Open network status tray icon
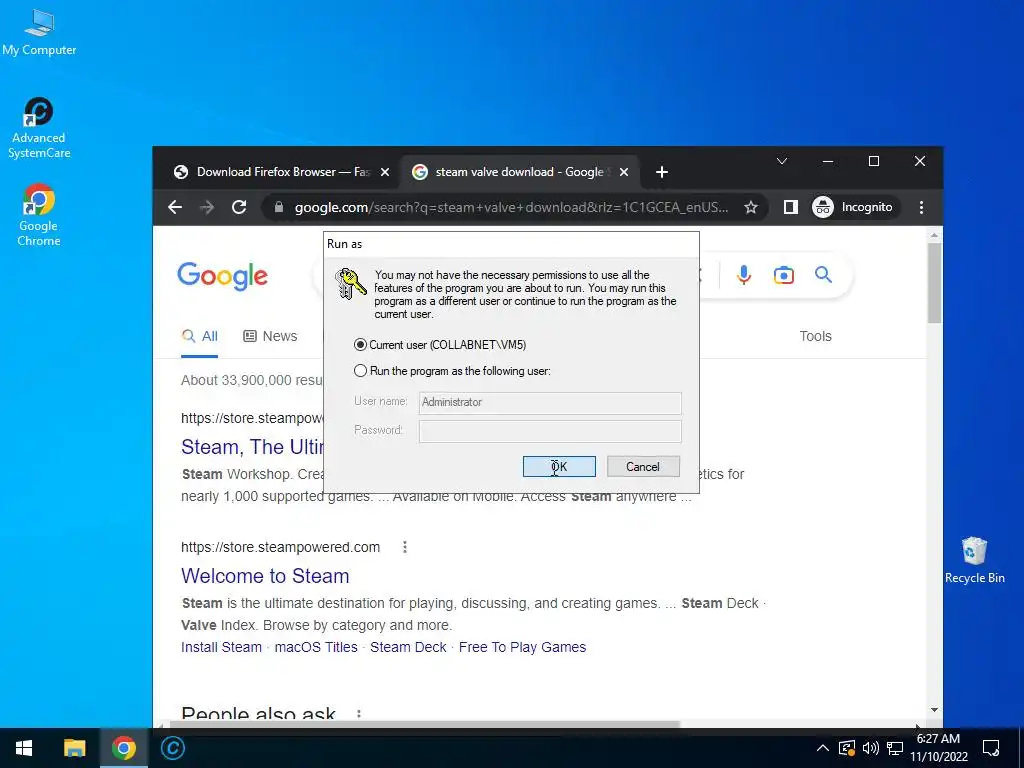Viewport: 1024px width, 768px height. 895,748
